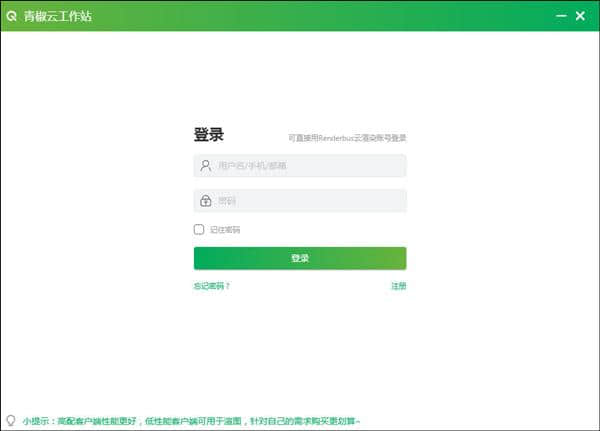Click the 青椒云 logo icon in title bar
The height and width of the screenshot is (431, 600).
click(x=12, y=16)
